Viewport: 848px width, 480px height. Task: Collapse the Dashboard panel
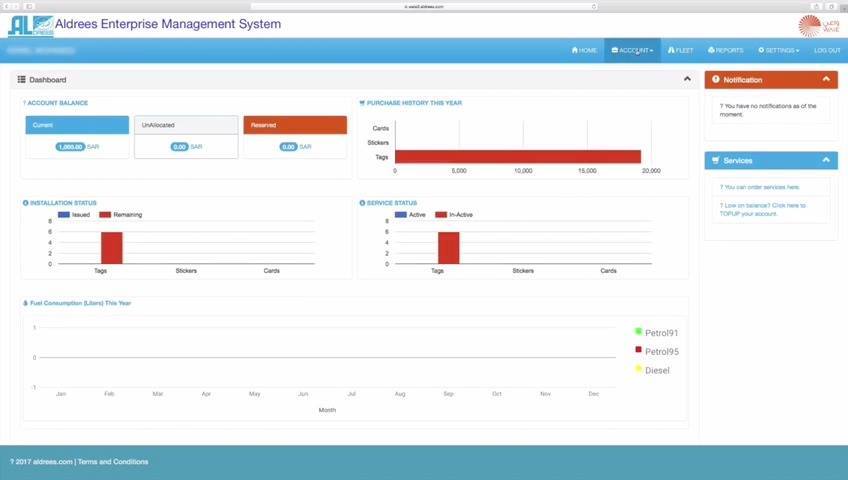pyautogui.click(x=687, y=79)
